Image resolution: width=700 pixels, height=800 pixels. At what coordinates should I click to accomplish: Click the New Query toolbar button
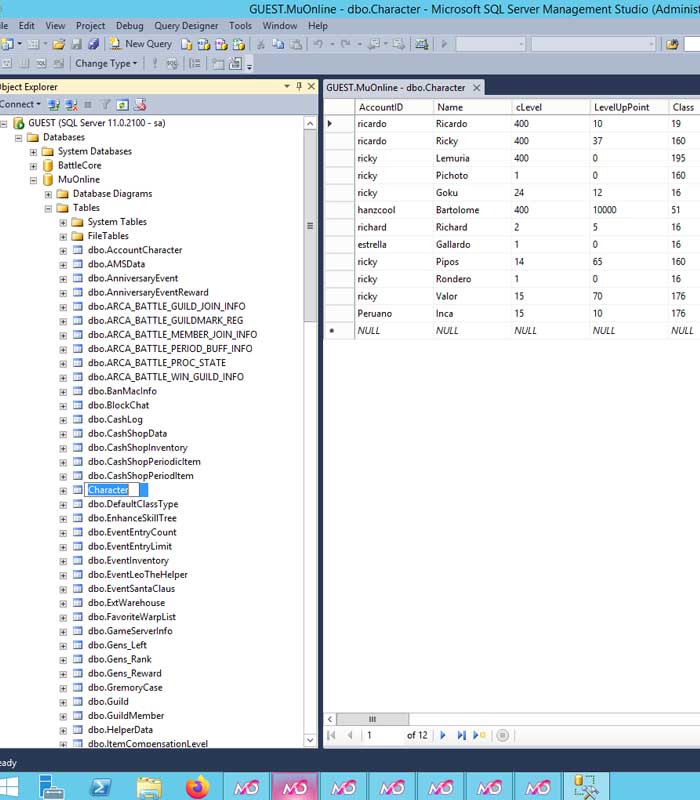pos(141,44)
